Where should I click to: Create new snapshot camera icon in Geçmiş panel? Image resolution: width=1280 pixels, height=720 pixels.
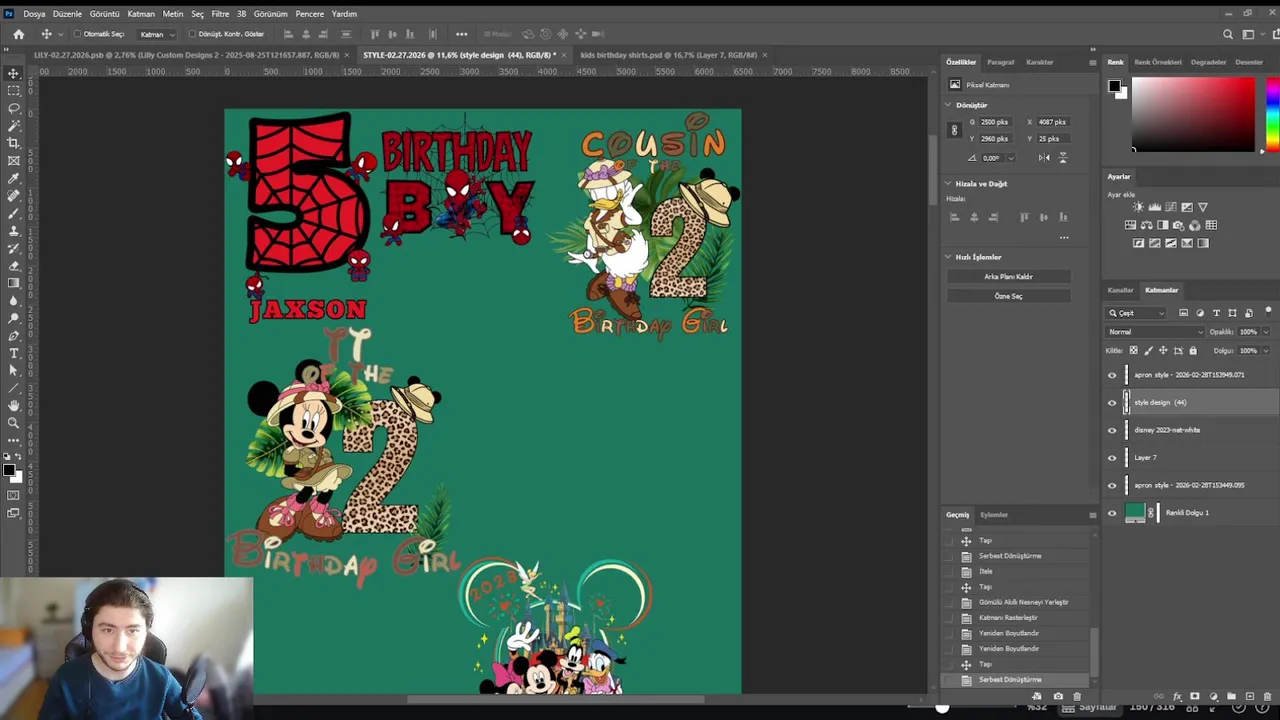pyautogui.click(x=1058, y=696)
